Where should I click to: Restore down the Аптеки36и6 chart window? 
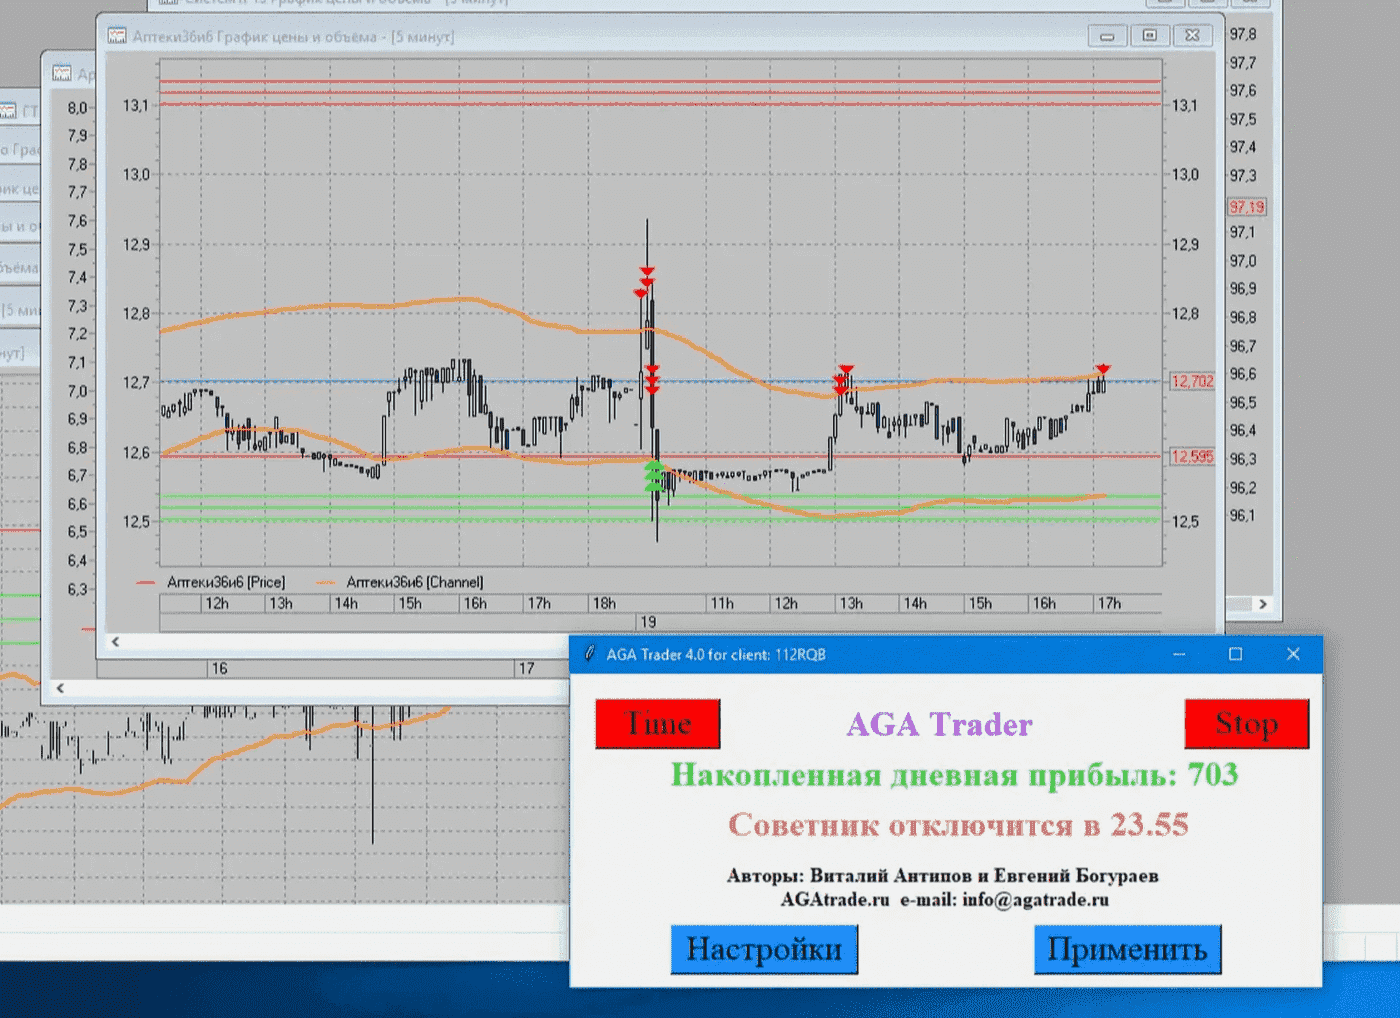tap(1150, 36)
